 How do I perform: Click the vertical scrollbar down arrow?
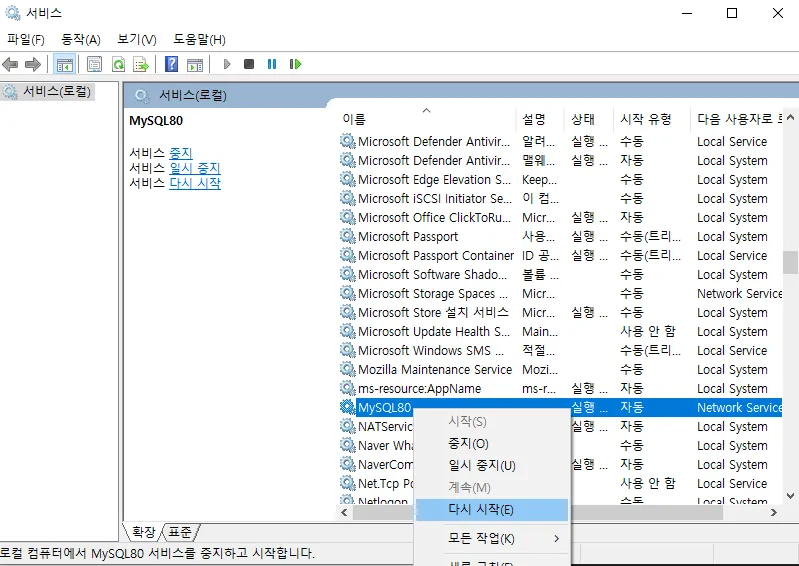790,496
